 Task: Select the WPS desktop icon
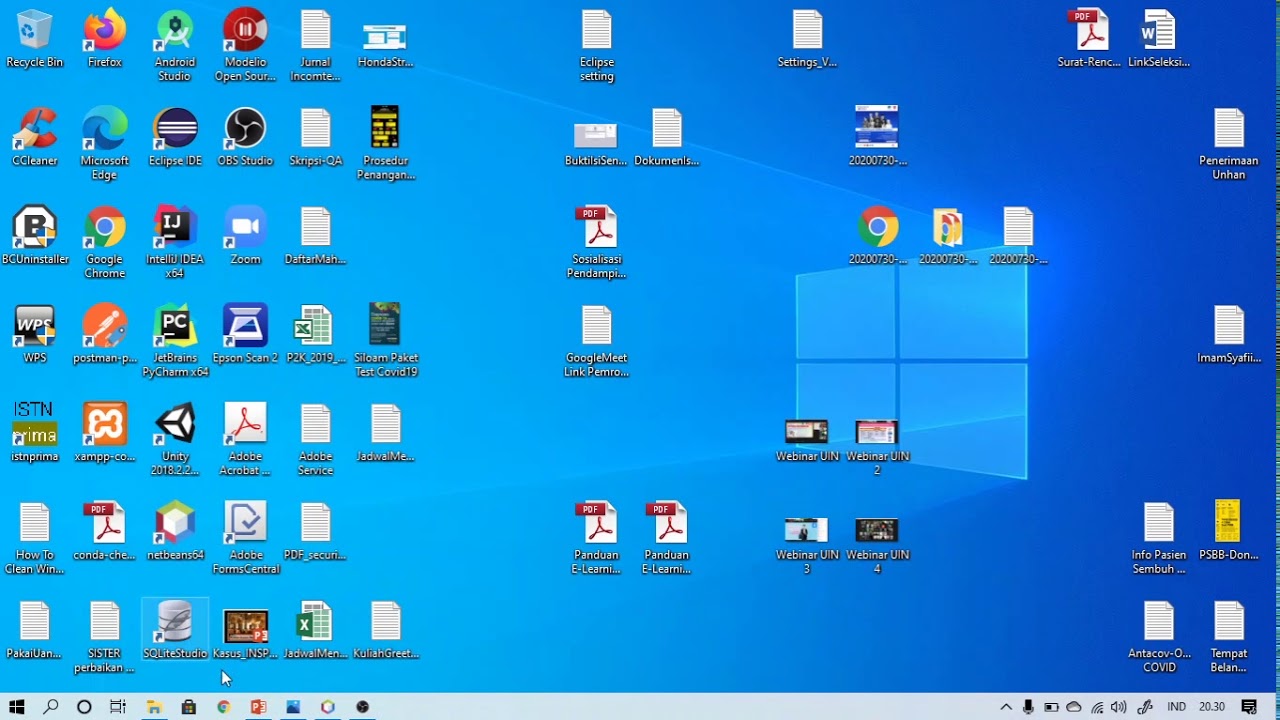(x=34, y=335)
